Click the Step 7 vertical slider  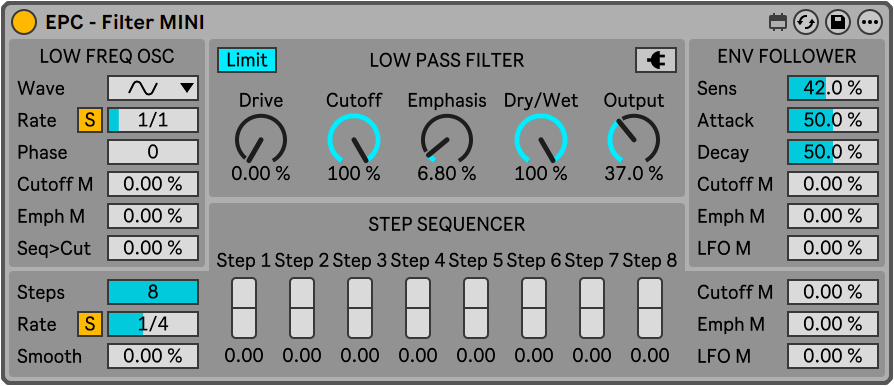tap(592, 308)
